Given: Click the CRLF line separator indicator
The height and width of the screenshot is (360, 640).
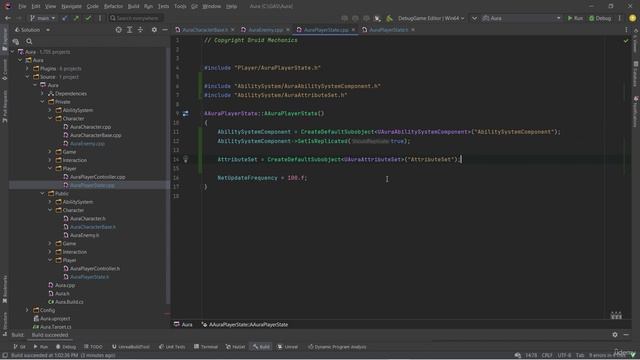Looking at the screenshot, I should pos(547,356).
